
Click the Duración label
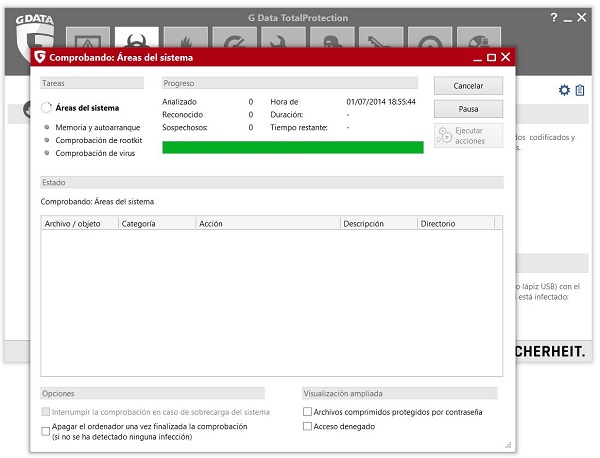287,114
